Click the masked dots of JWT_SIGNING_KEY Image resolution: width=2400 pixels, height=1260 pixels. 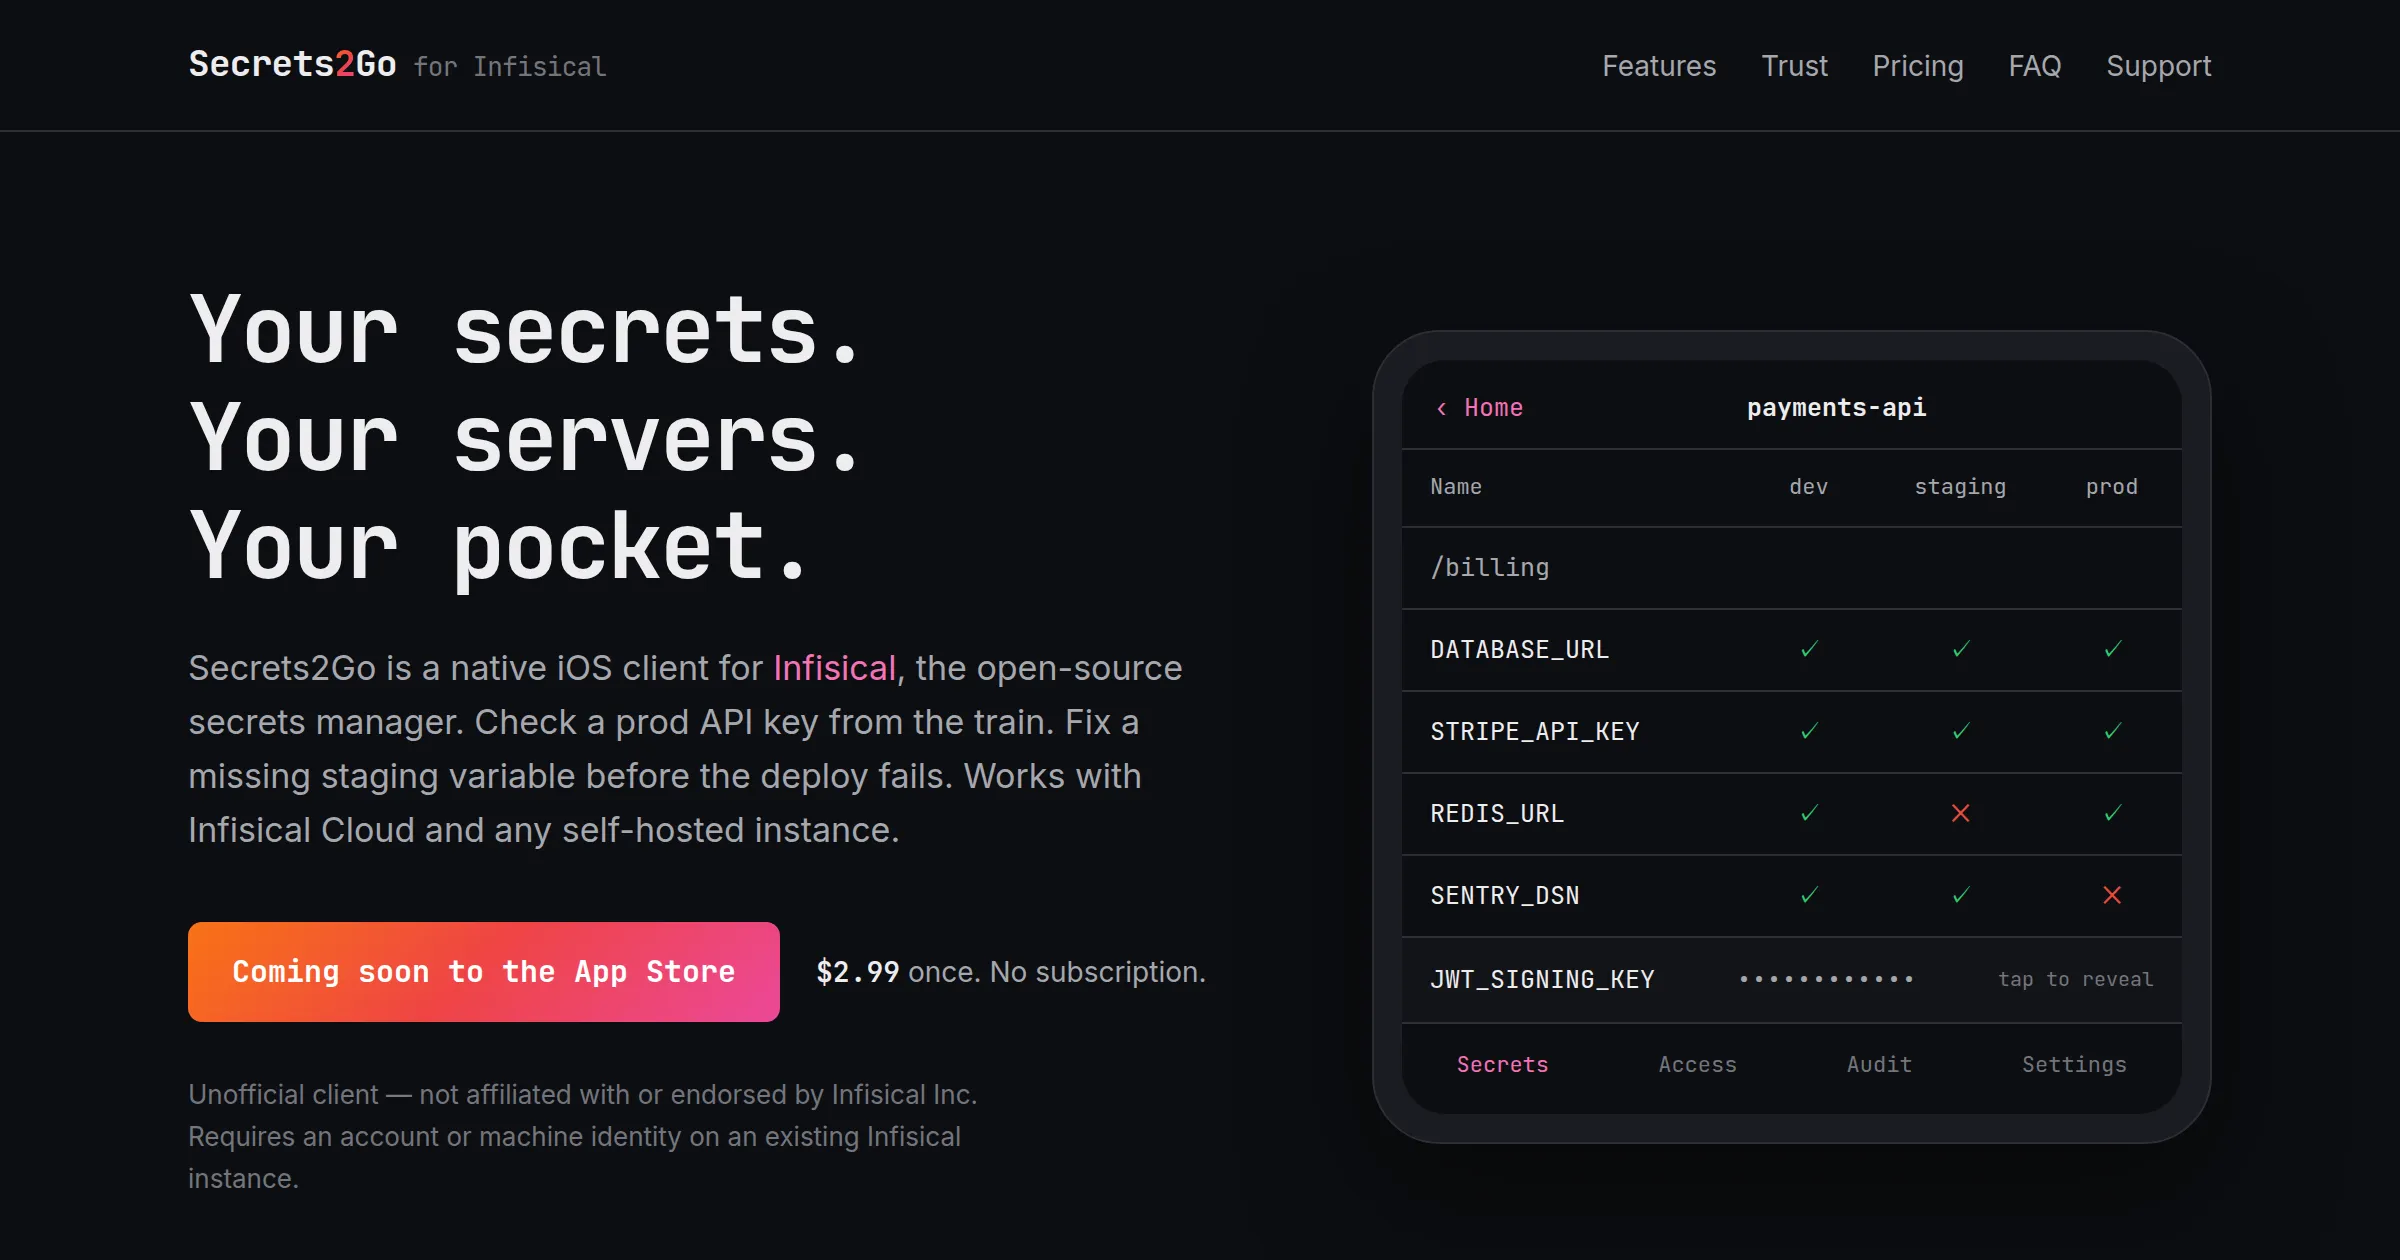coord(1826,979)
